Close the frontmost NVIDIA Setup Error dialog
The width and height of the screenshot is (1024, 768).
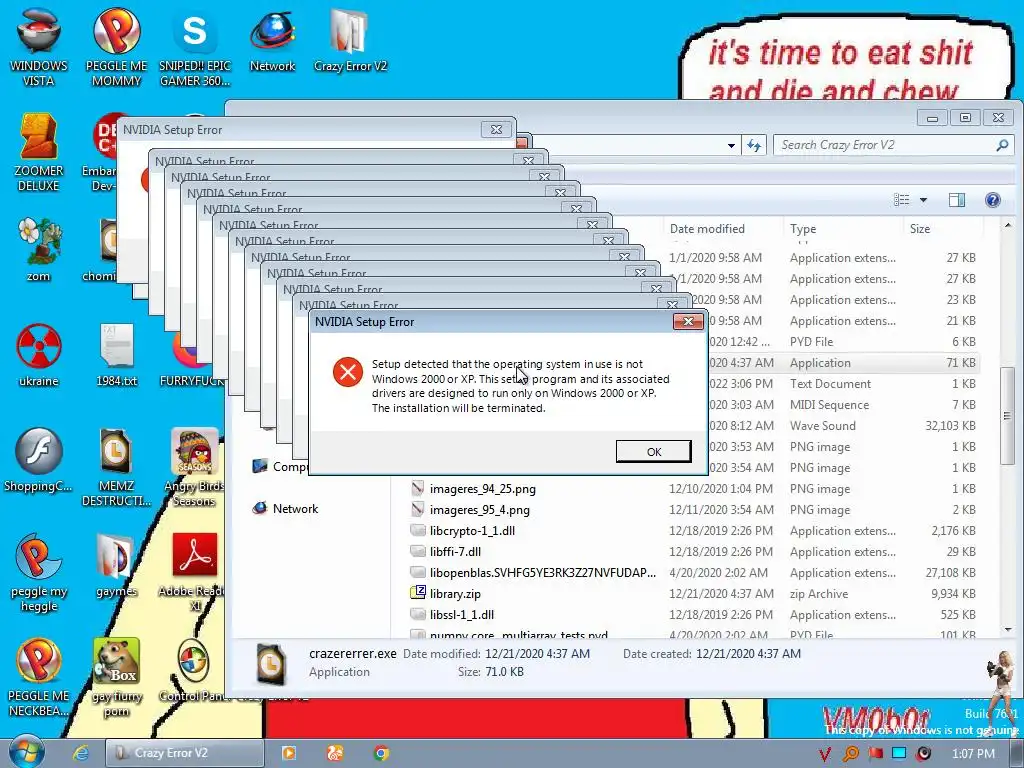688,321
